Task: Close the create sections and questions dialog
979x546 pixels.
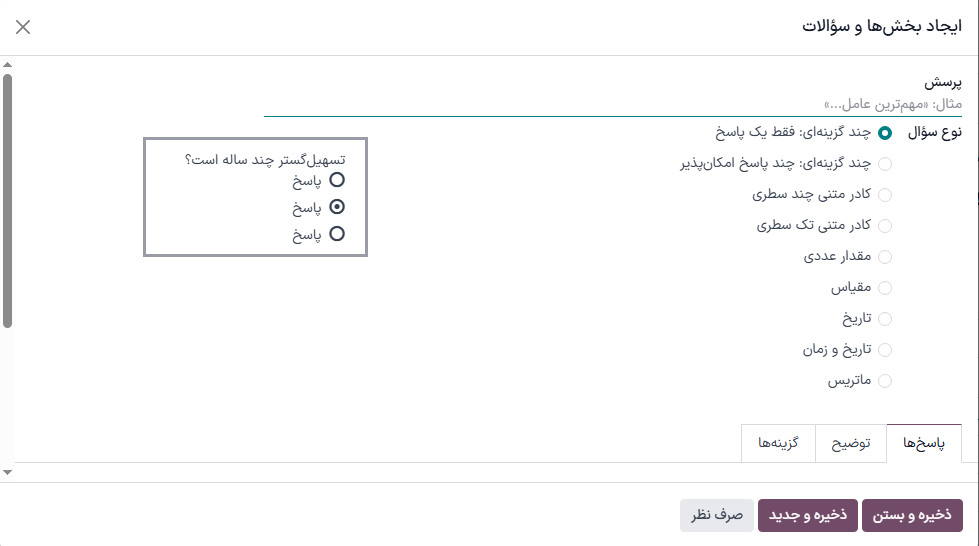Action: point(23,27)
